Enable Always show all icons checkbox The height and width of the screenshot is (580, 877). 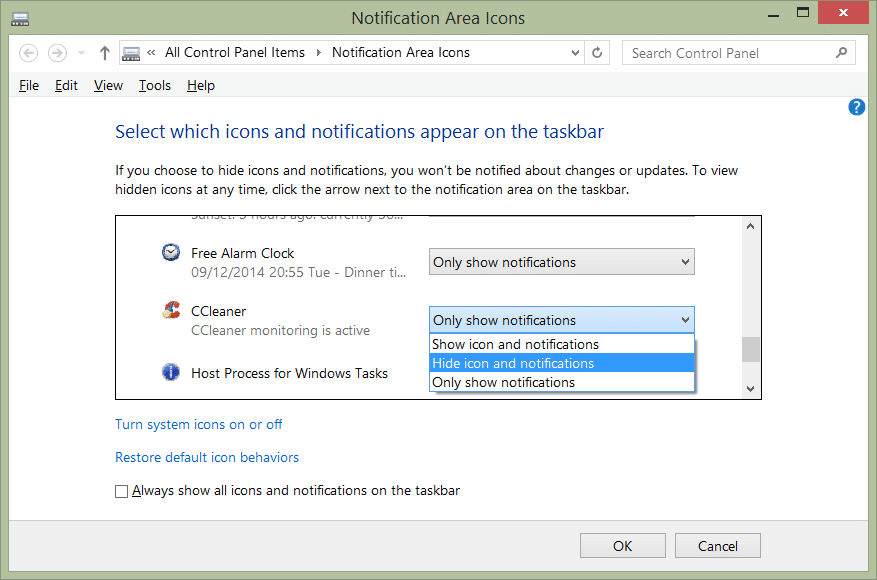[121, 491]
